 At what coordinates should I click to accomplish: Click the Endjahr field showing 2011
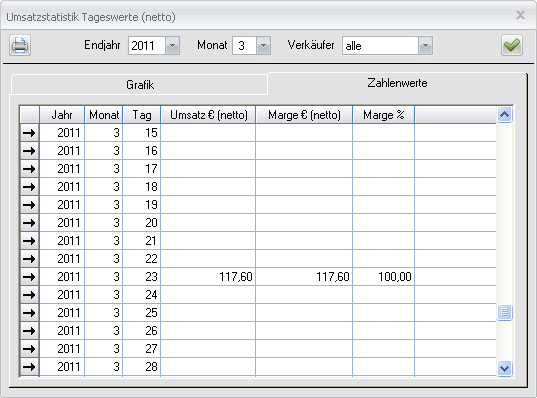(x=147, y=46)
